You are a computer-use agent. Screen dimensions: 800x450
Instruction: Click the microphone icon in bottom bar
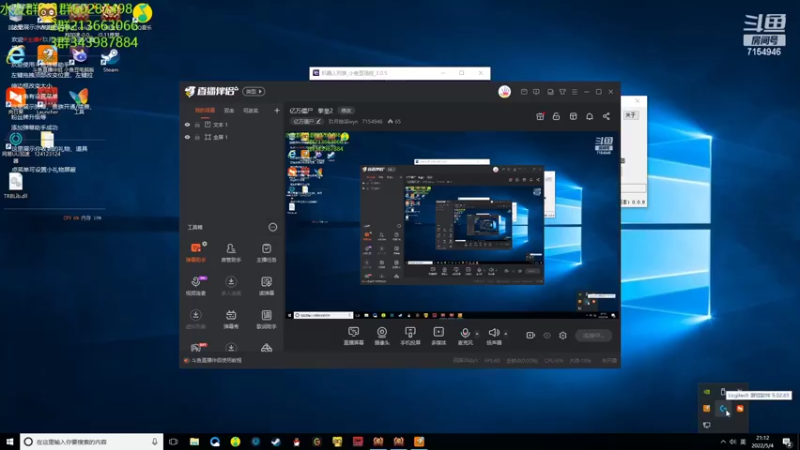coord(465,333)
